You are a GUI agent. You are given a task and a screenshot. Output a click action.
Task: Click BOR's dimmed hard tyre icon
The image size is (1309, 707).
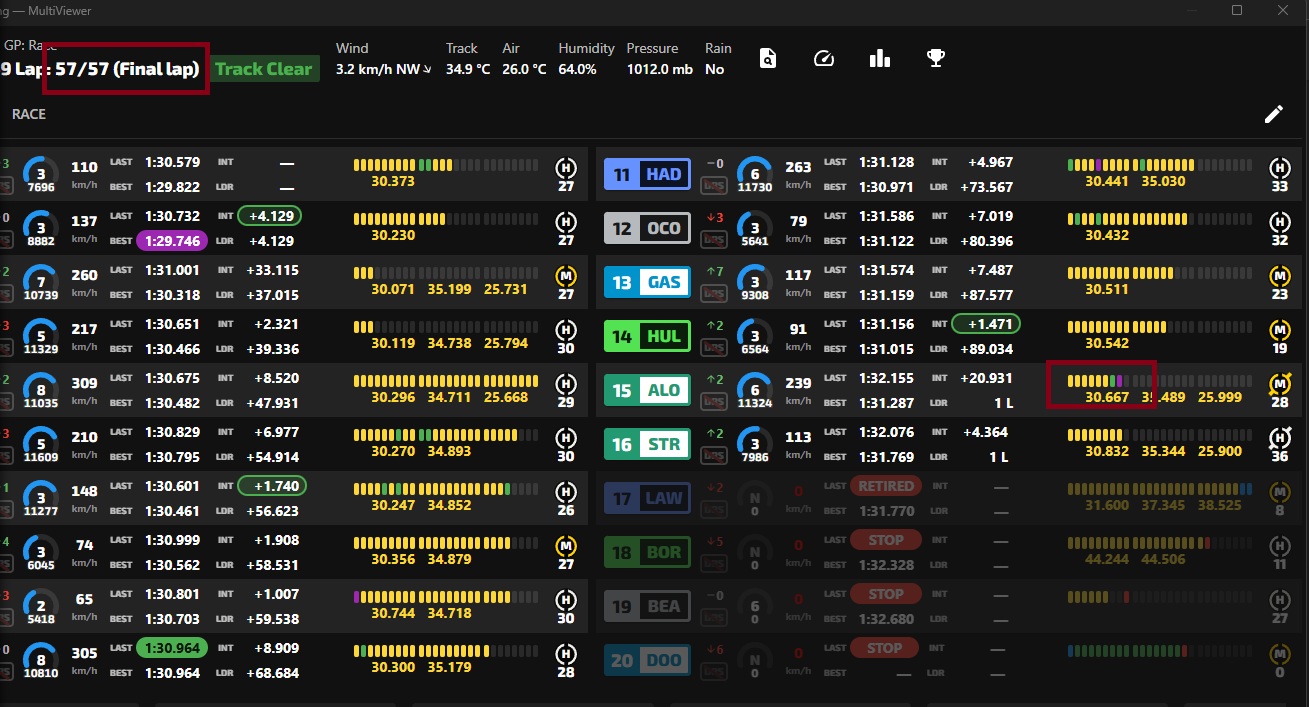click(1280, 546)
